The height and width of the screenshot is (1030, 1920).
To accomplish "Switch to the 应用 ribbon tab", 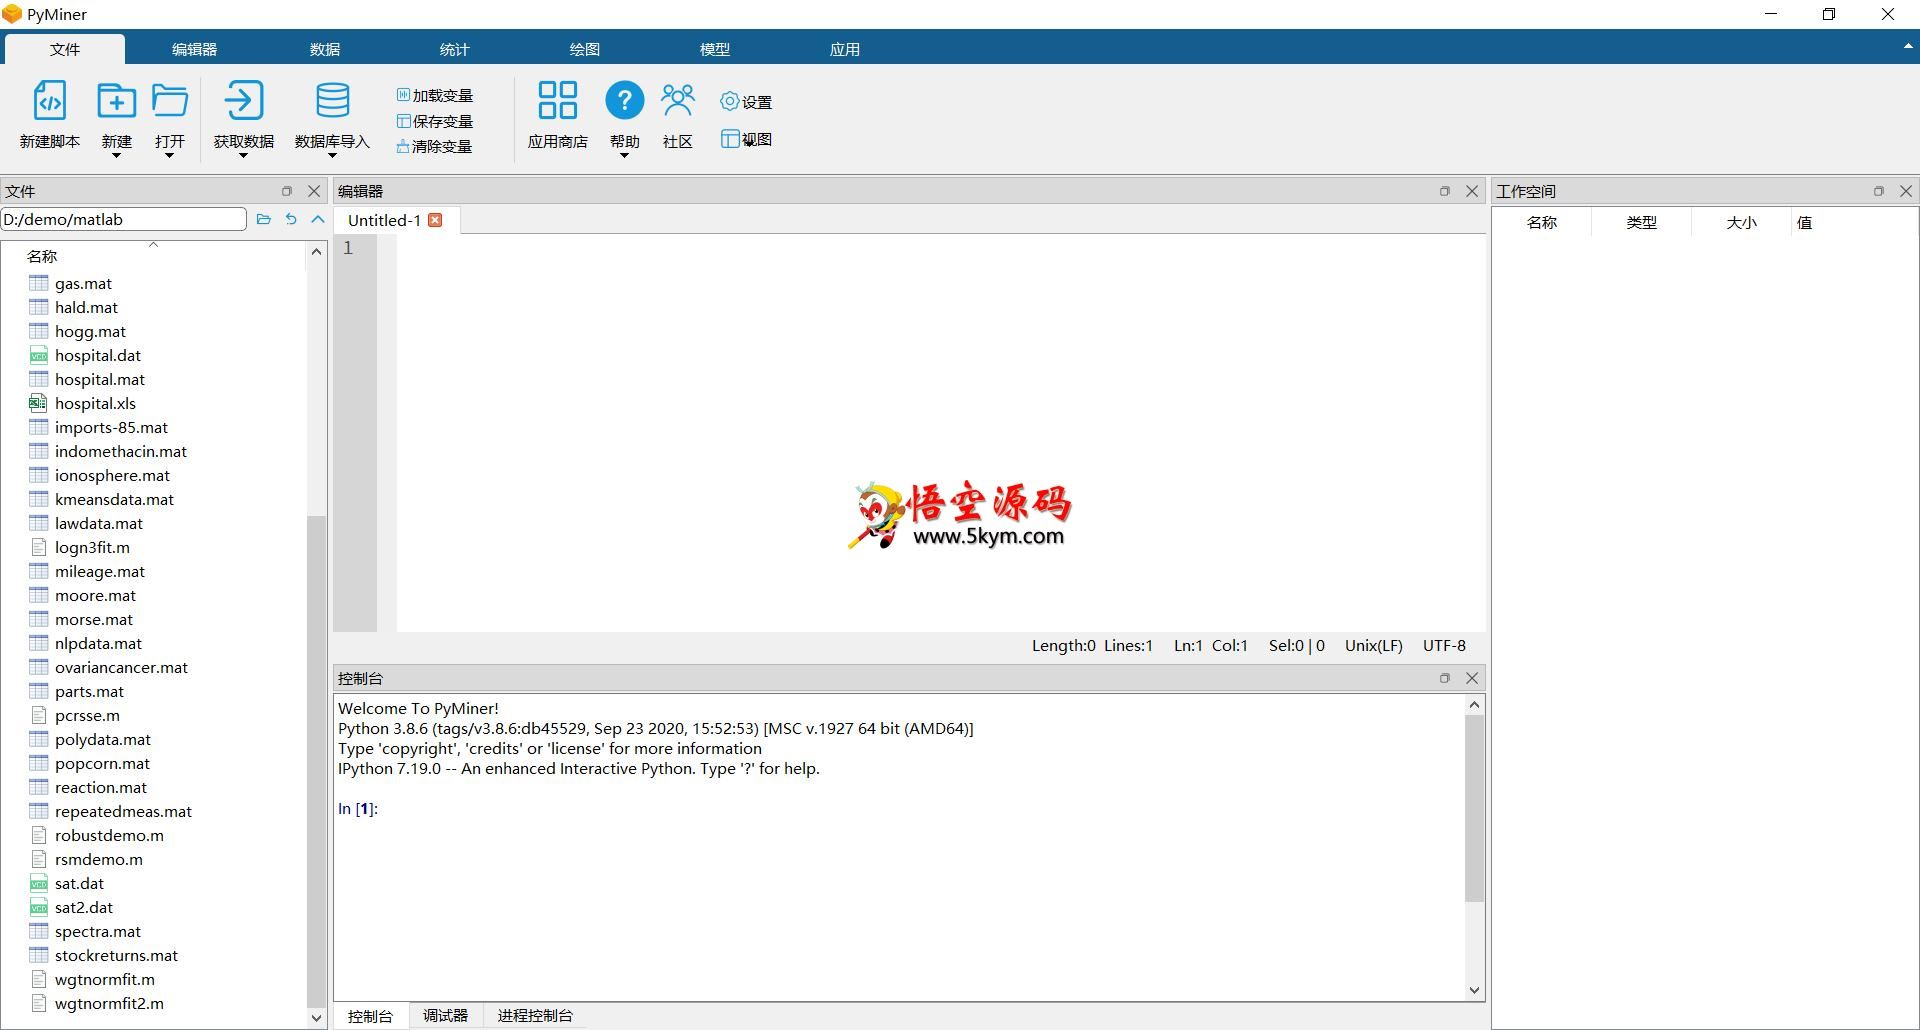I will pyautogui.click(x=844, y=49).
